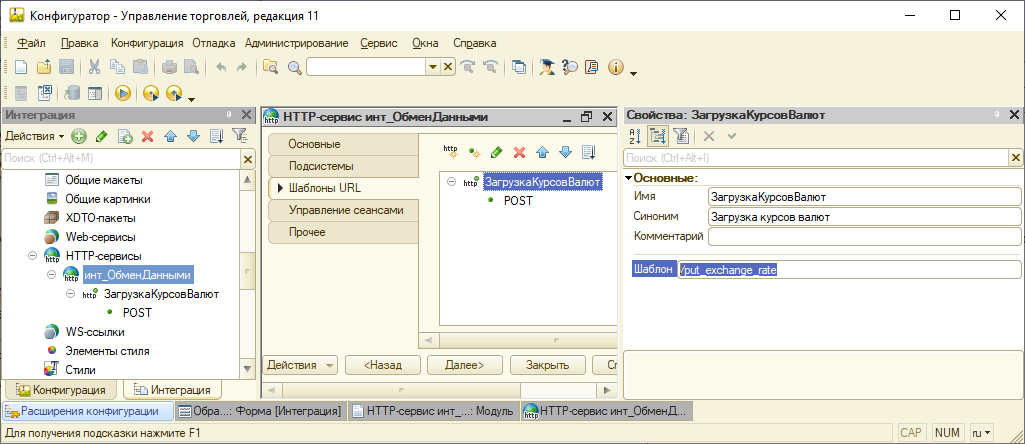Image resolution: width=1025 pixels, height=444 pixels.
Task: Toggle important-properties-only filter icon in Свойства
Action: tap(681, 136)
